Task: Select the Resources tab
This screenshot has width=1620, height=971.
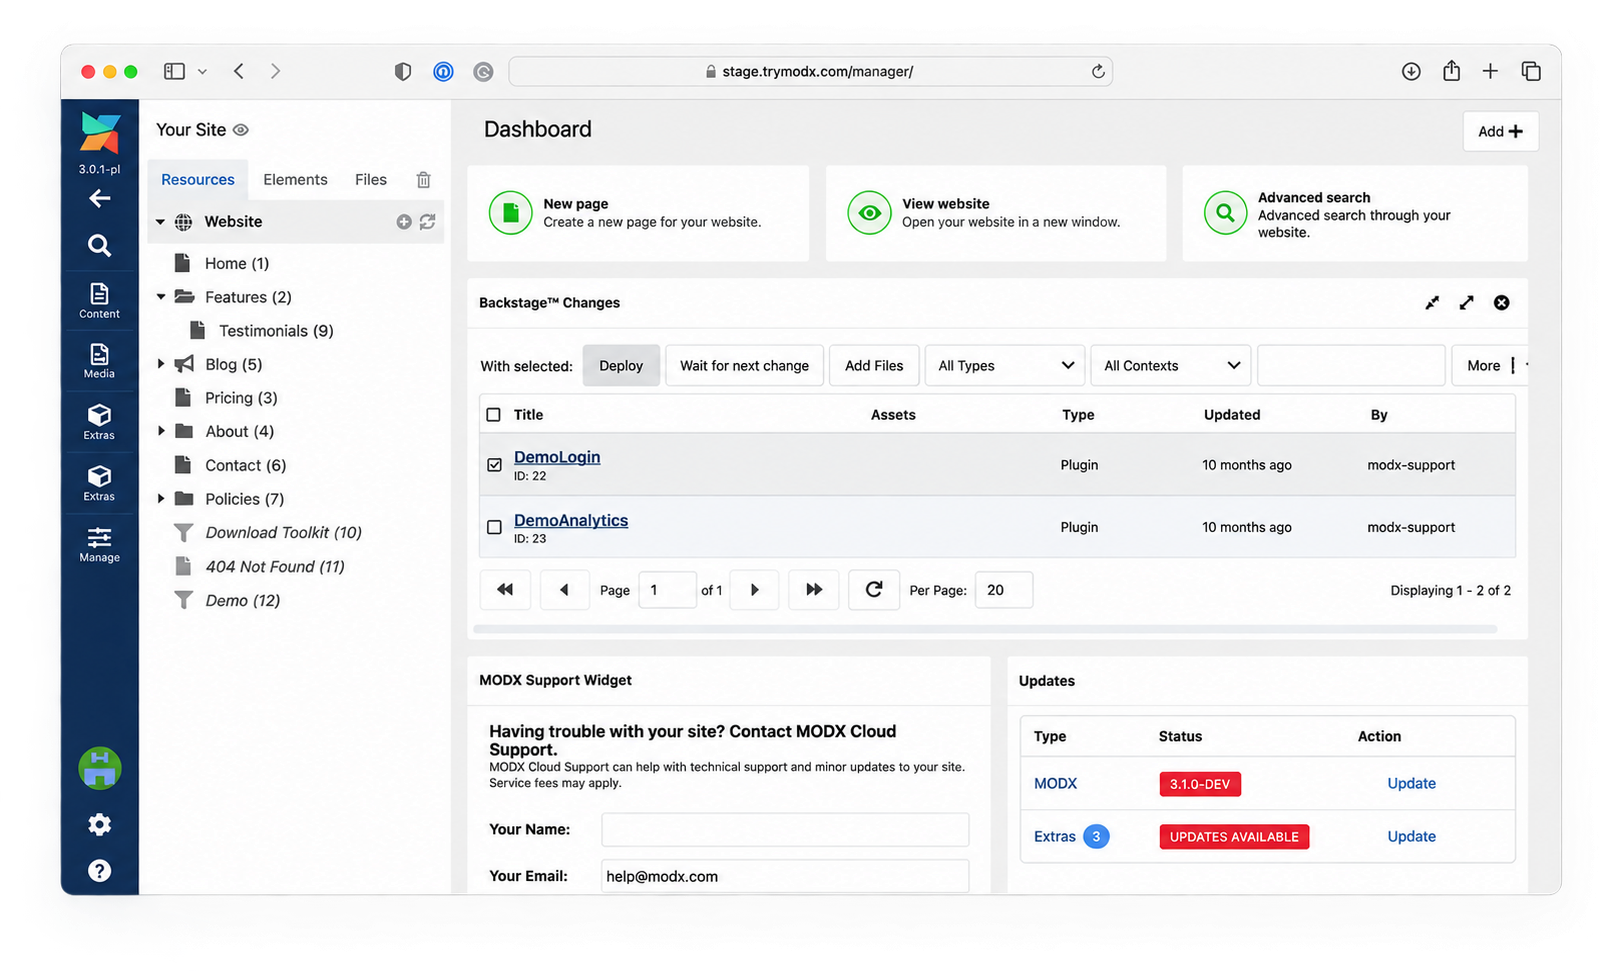Action: pos(198,180)
